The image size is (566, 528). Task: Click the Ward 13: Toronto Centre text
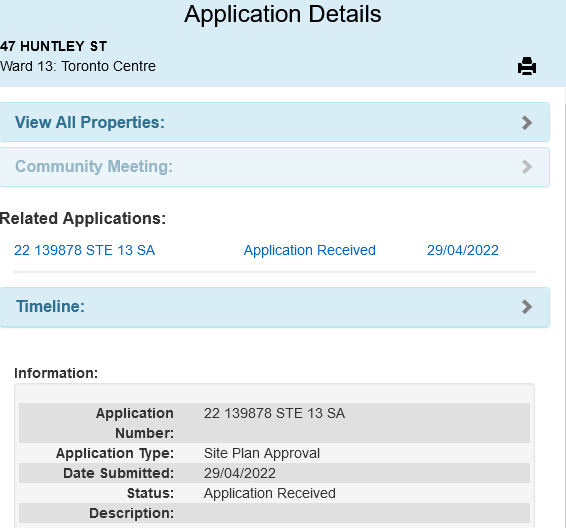click(x=78, y=66)
